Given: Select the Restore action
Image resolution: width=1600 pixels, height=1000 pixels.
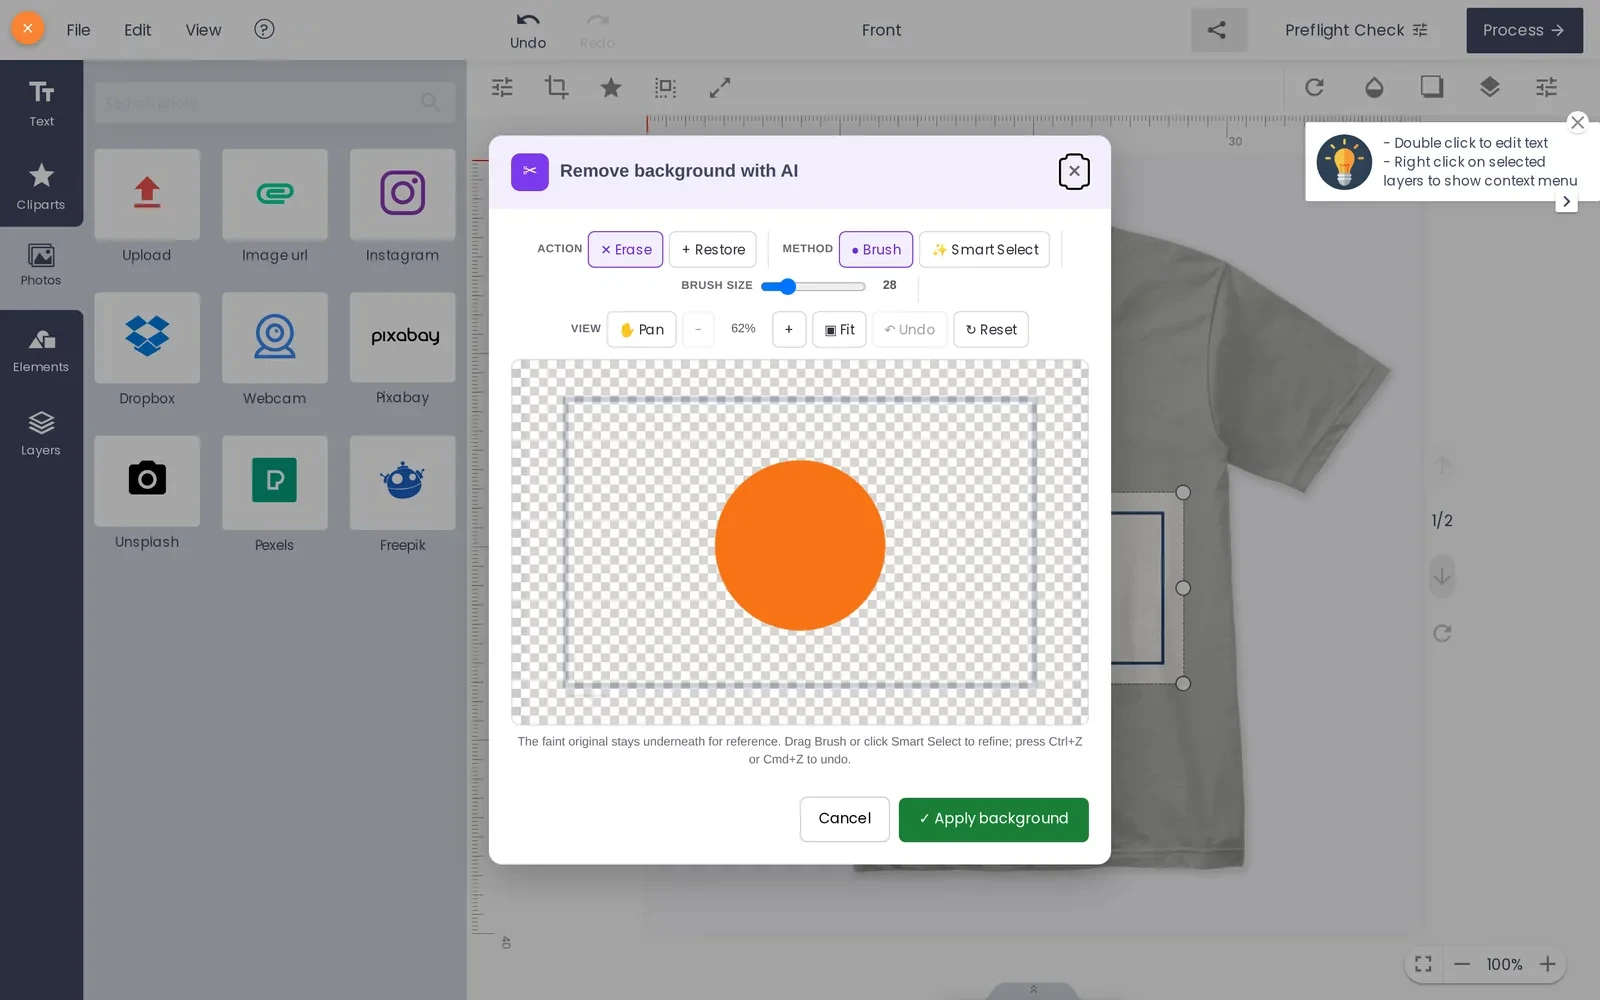Looking at the screenshot, I should tap(712, 249).
